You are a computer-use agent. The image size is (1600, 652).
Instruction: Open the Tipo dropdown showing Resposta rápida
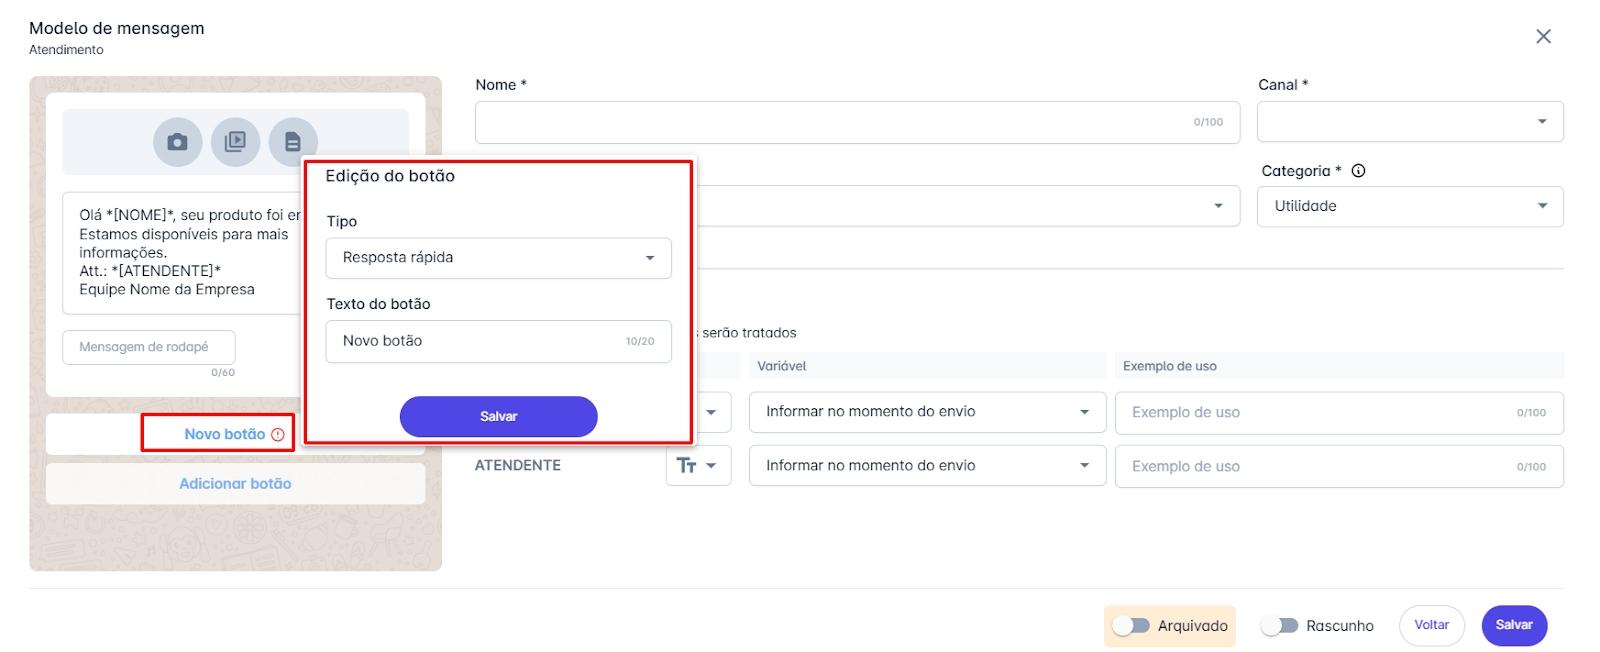tap(498, 258)
